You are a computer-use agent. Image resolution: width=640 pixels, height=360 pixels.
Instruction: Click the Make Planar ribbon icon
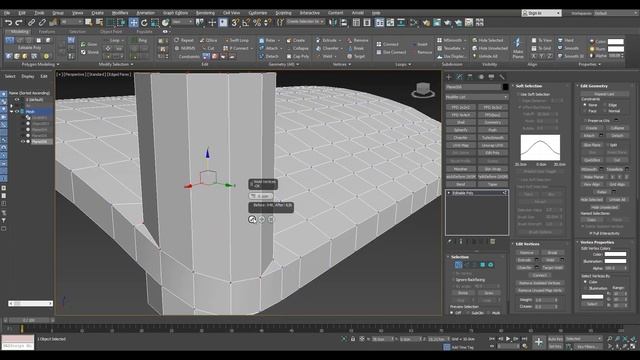[518, 48]
